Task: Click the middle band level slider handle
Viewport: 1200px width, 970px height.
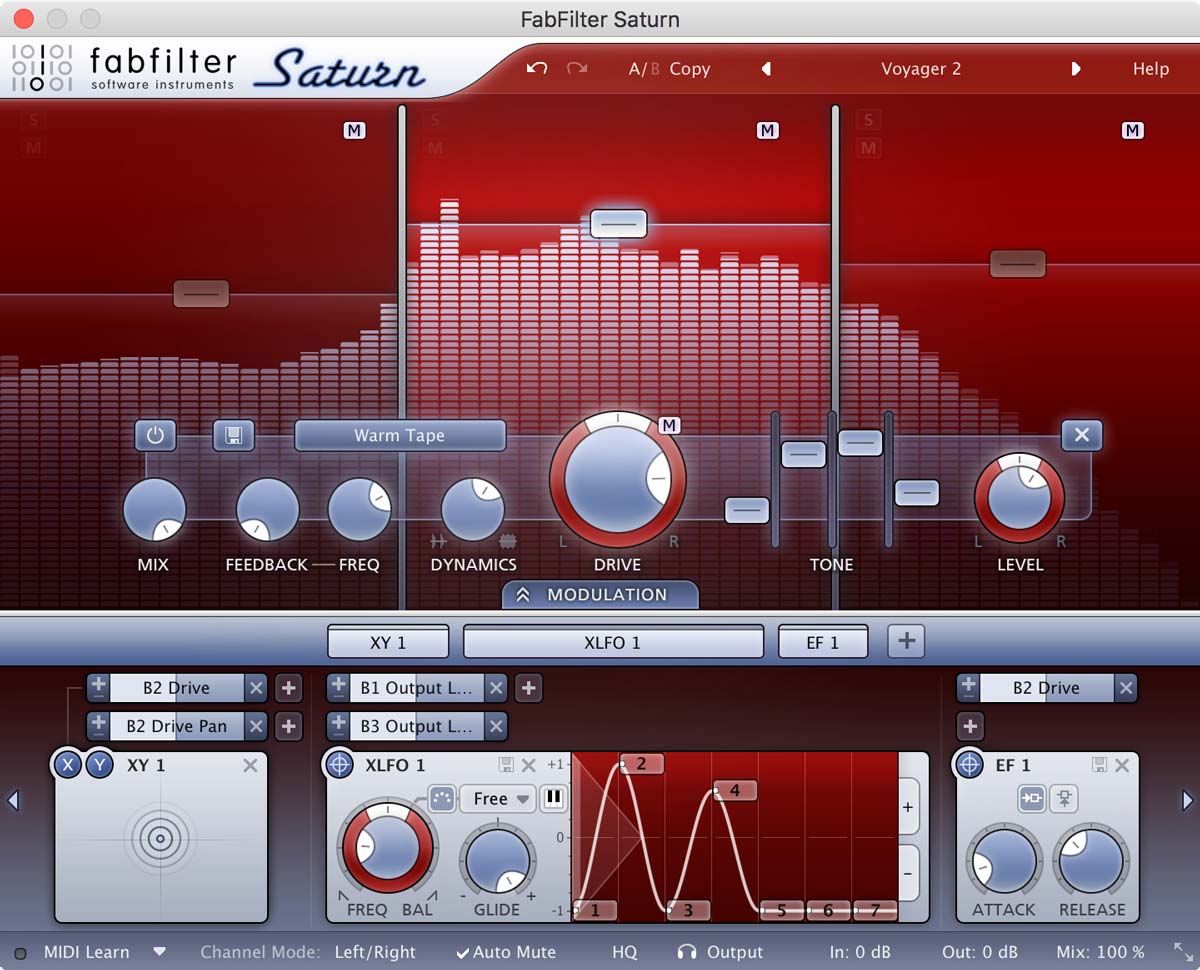Action: click(x=618, y=223)
